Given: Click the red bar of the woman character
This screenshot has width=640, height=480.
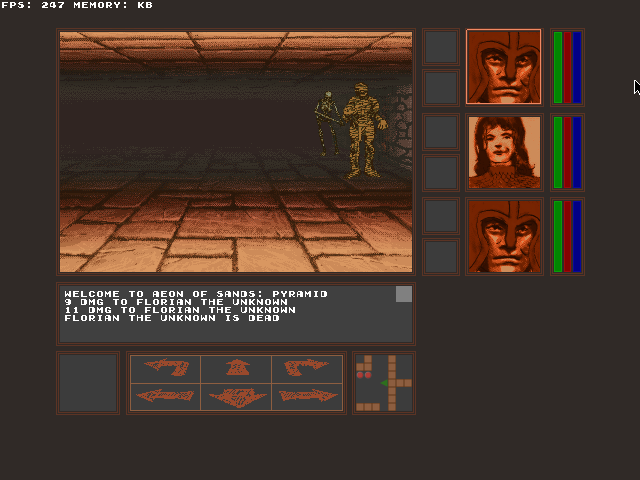Looking at the screenshot, I should (567, 152).
